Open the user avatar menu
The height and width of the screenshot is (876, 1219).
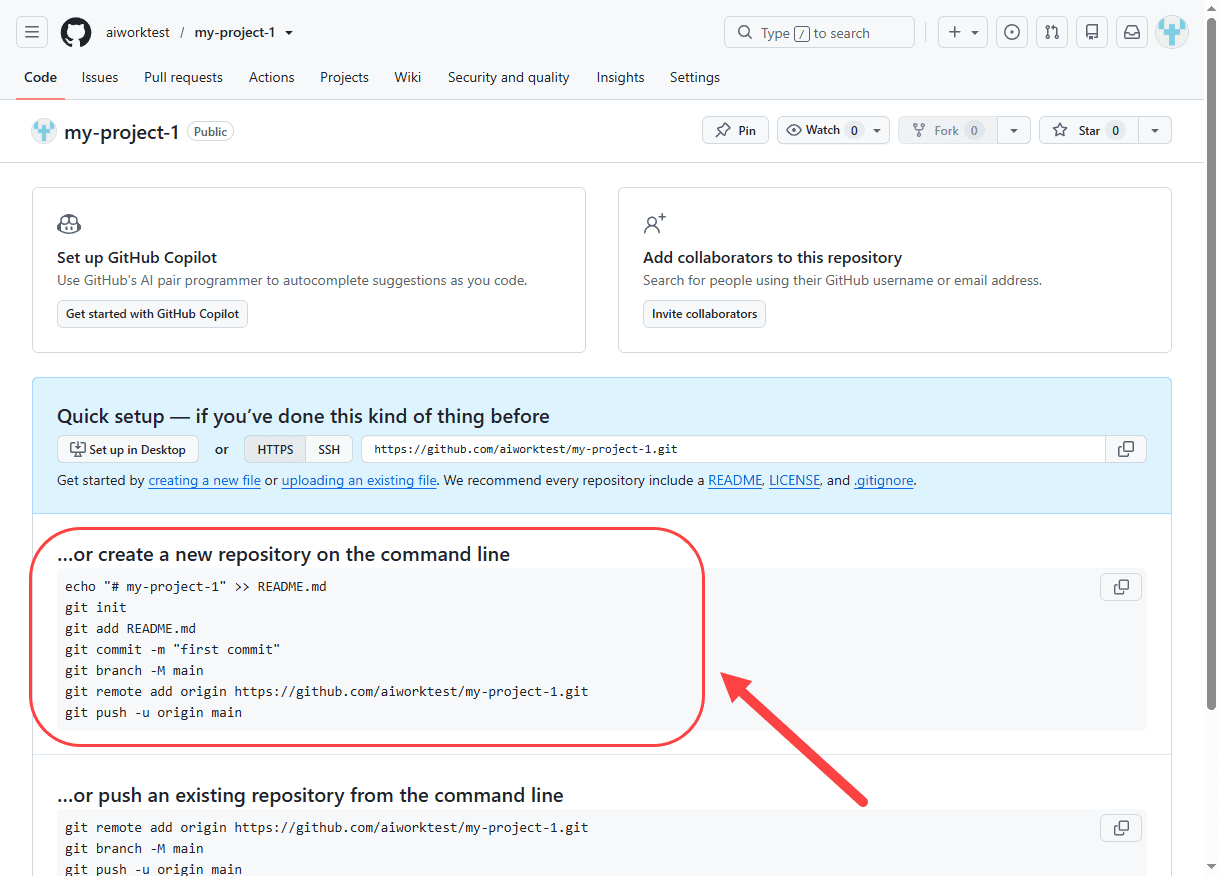click(x=1172, y=32)
